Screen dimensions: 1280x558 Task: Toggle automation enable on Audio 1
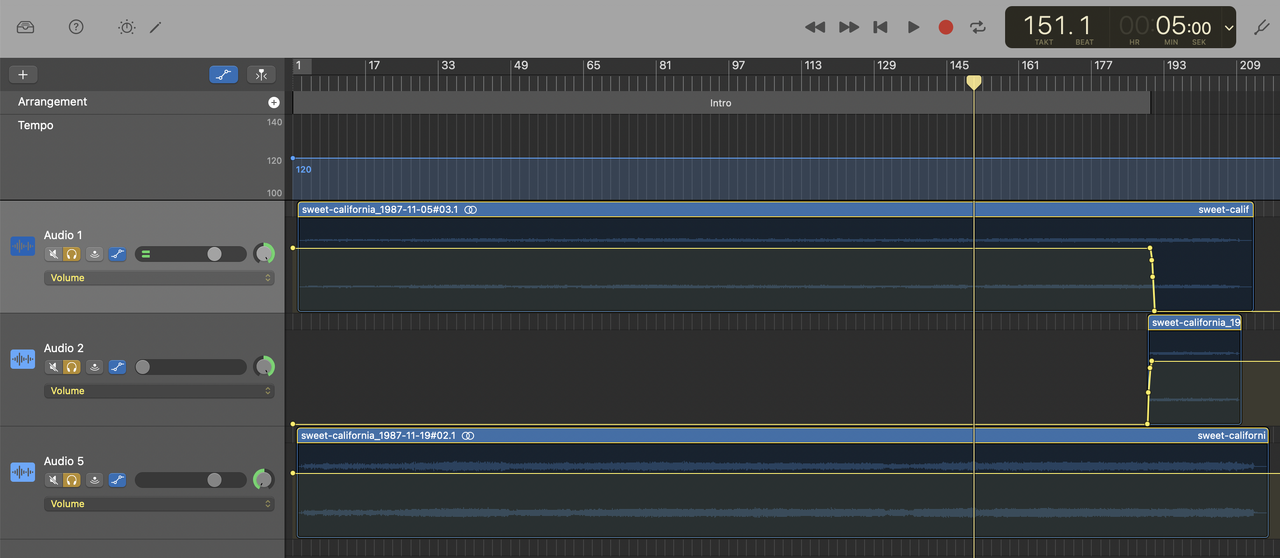117,254
